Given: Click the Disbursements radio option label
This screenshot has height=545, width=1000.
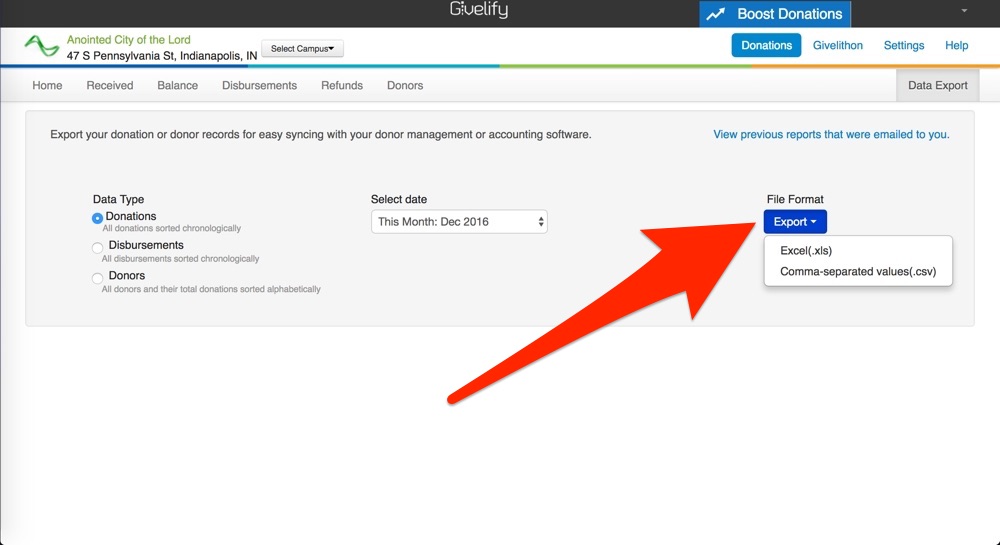Looking at the screenshot, I should pyautogui.click(x=146, y=245).
